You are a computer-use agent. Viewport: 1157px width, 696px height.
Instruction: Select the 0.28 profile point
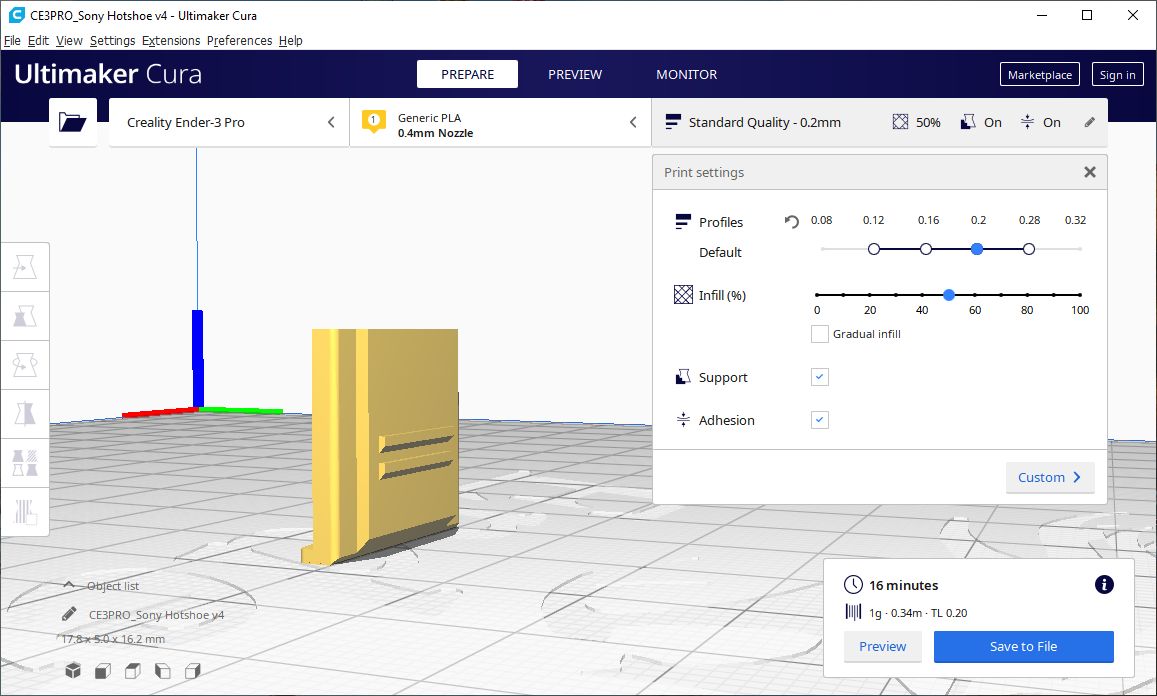click(x=1029, y=249)
